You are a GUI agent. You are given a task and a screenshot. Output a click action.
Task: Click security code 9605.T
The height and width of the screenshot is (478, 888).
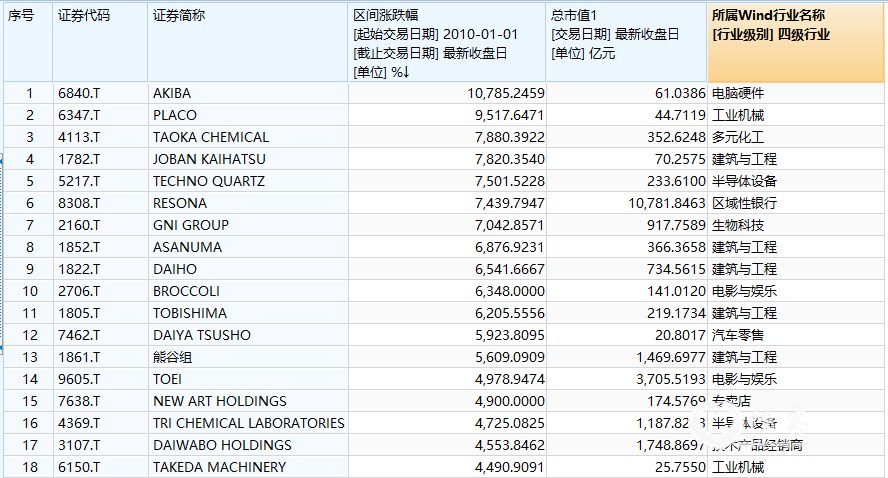click(79, 379)
